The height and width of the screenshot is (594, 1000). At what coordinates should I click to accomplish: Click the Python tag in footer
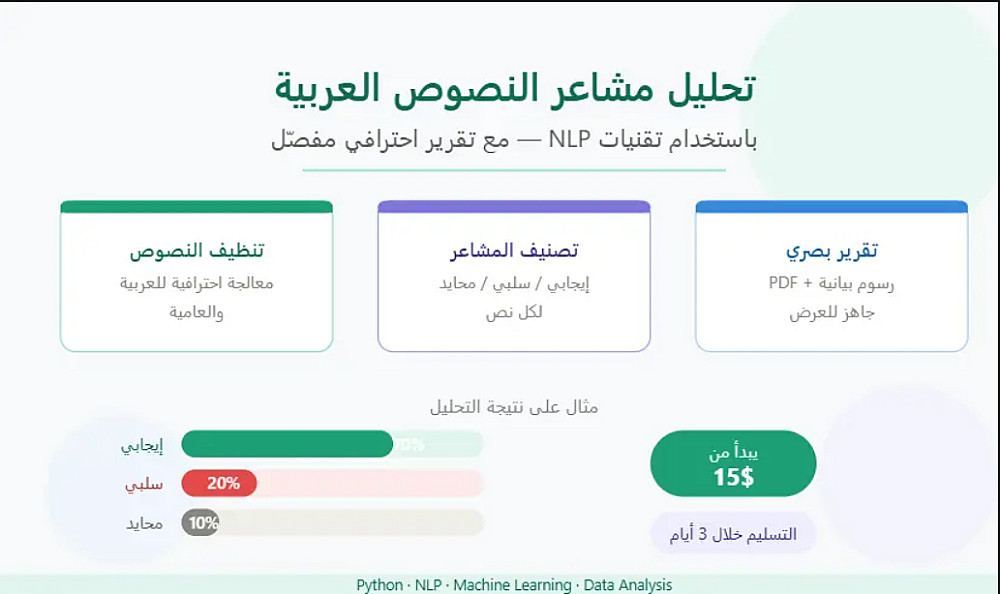click(x=379, y=585)
